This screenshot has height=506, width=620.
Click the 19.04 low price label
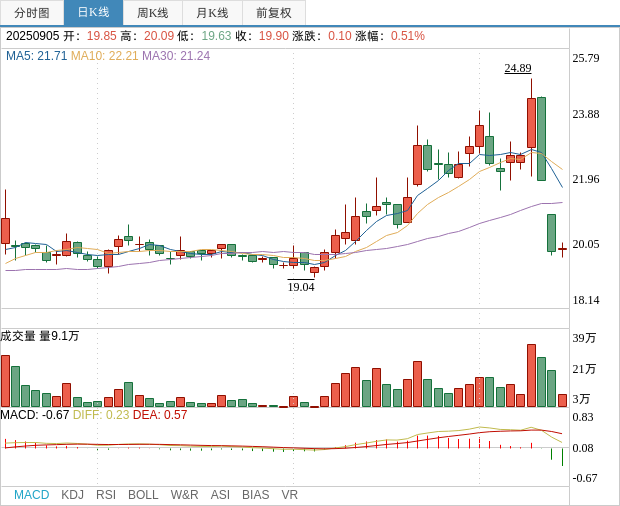pyautogui.click(x=301, y=287)
